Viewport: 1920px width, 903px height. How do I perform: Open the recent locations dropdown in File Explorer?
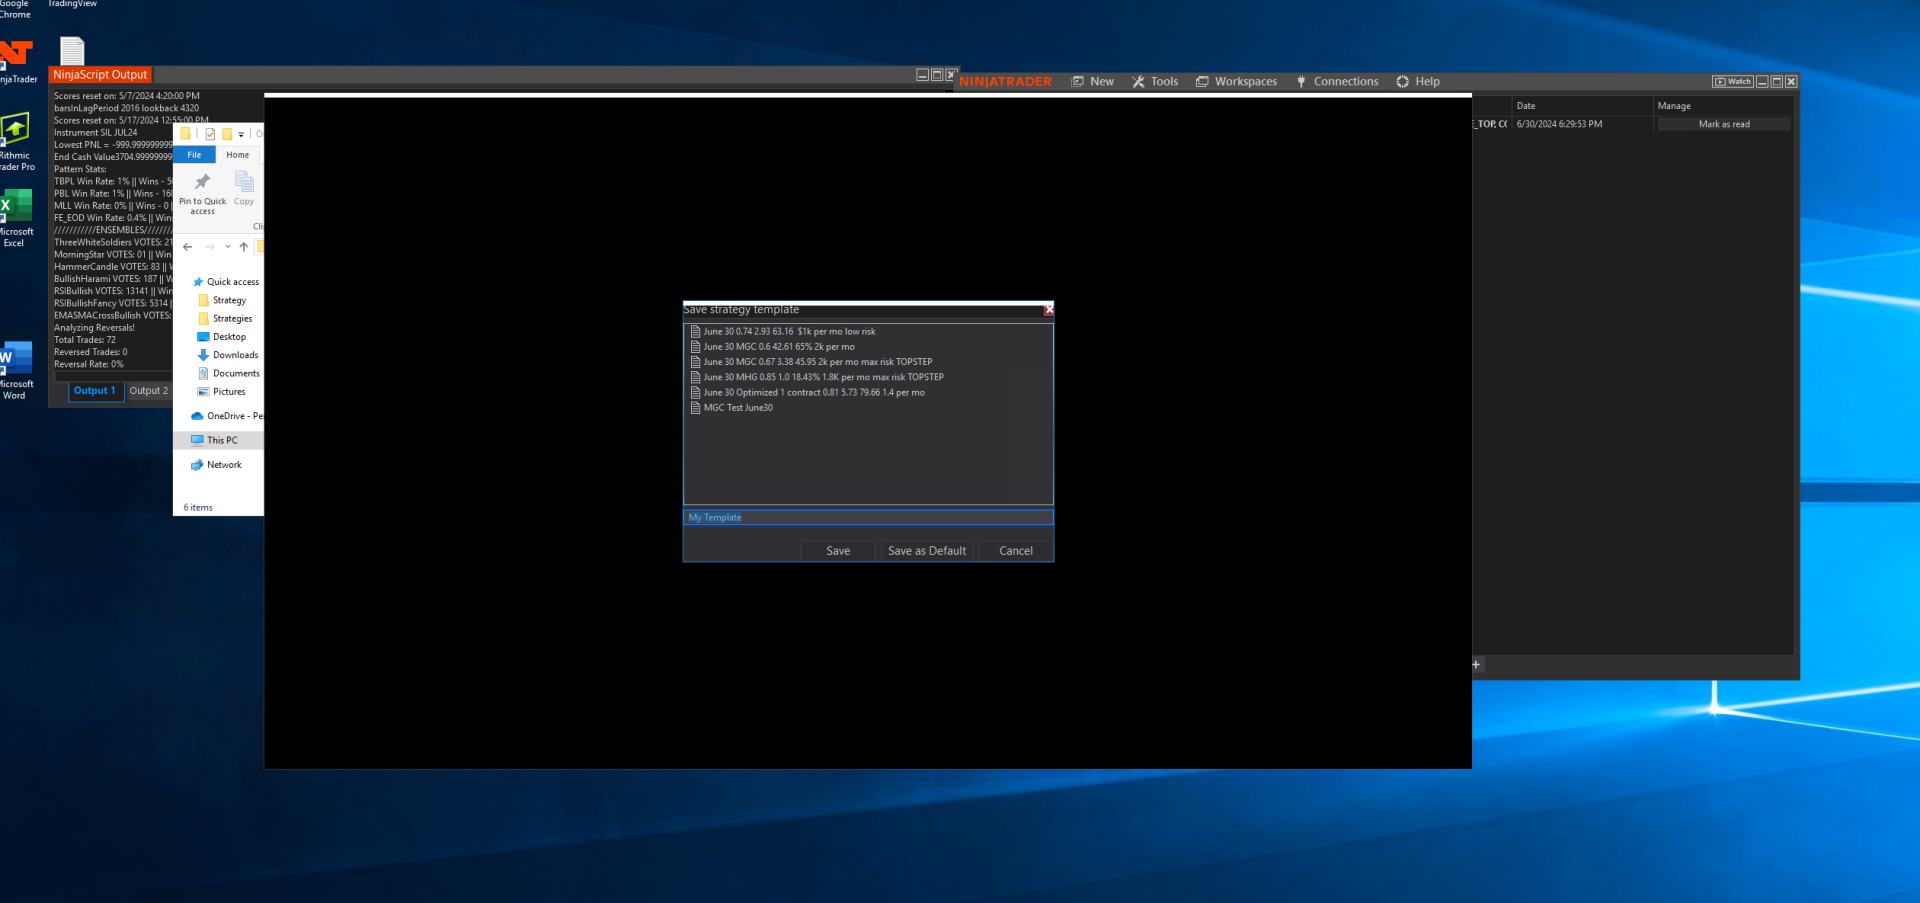pyautogui.click(x=228, y=247)
